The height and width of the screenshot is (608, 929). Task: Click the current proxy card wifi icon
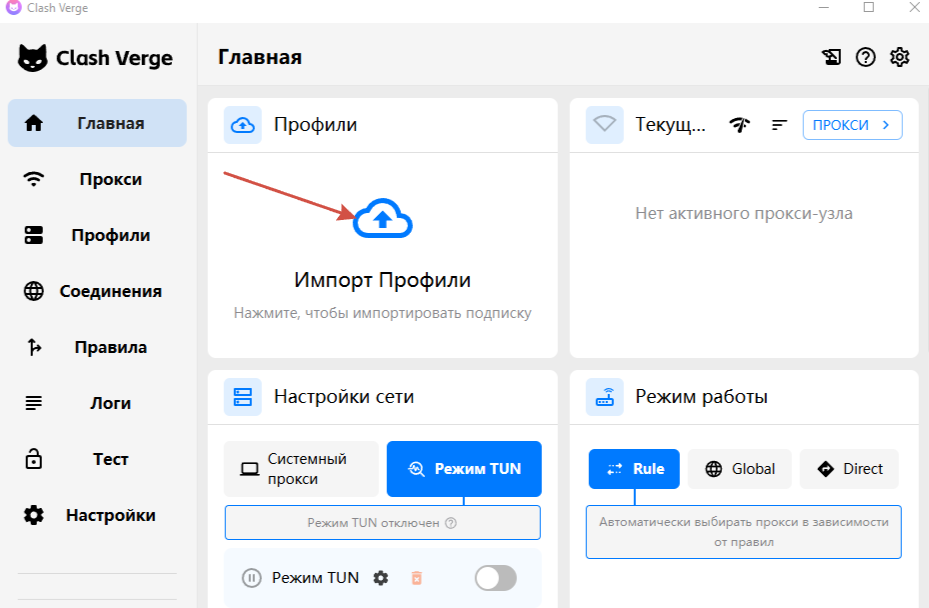pos(604,125)
